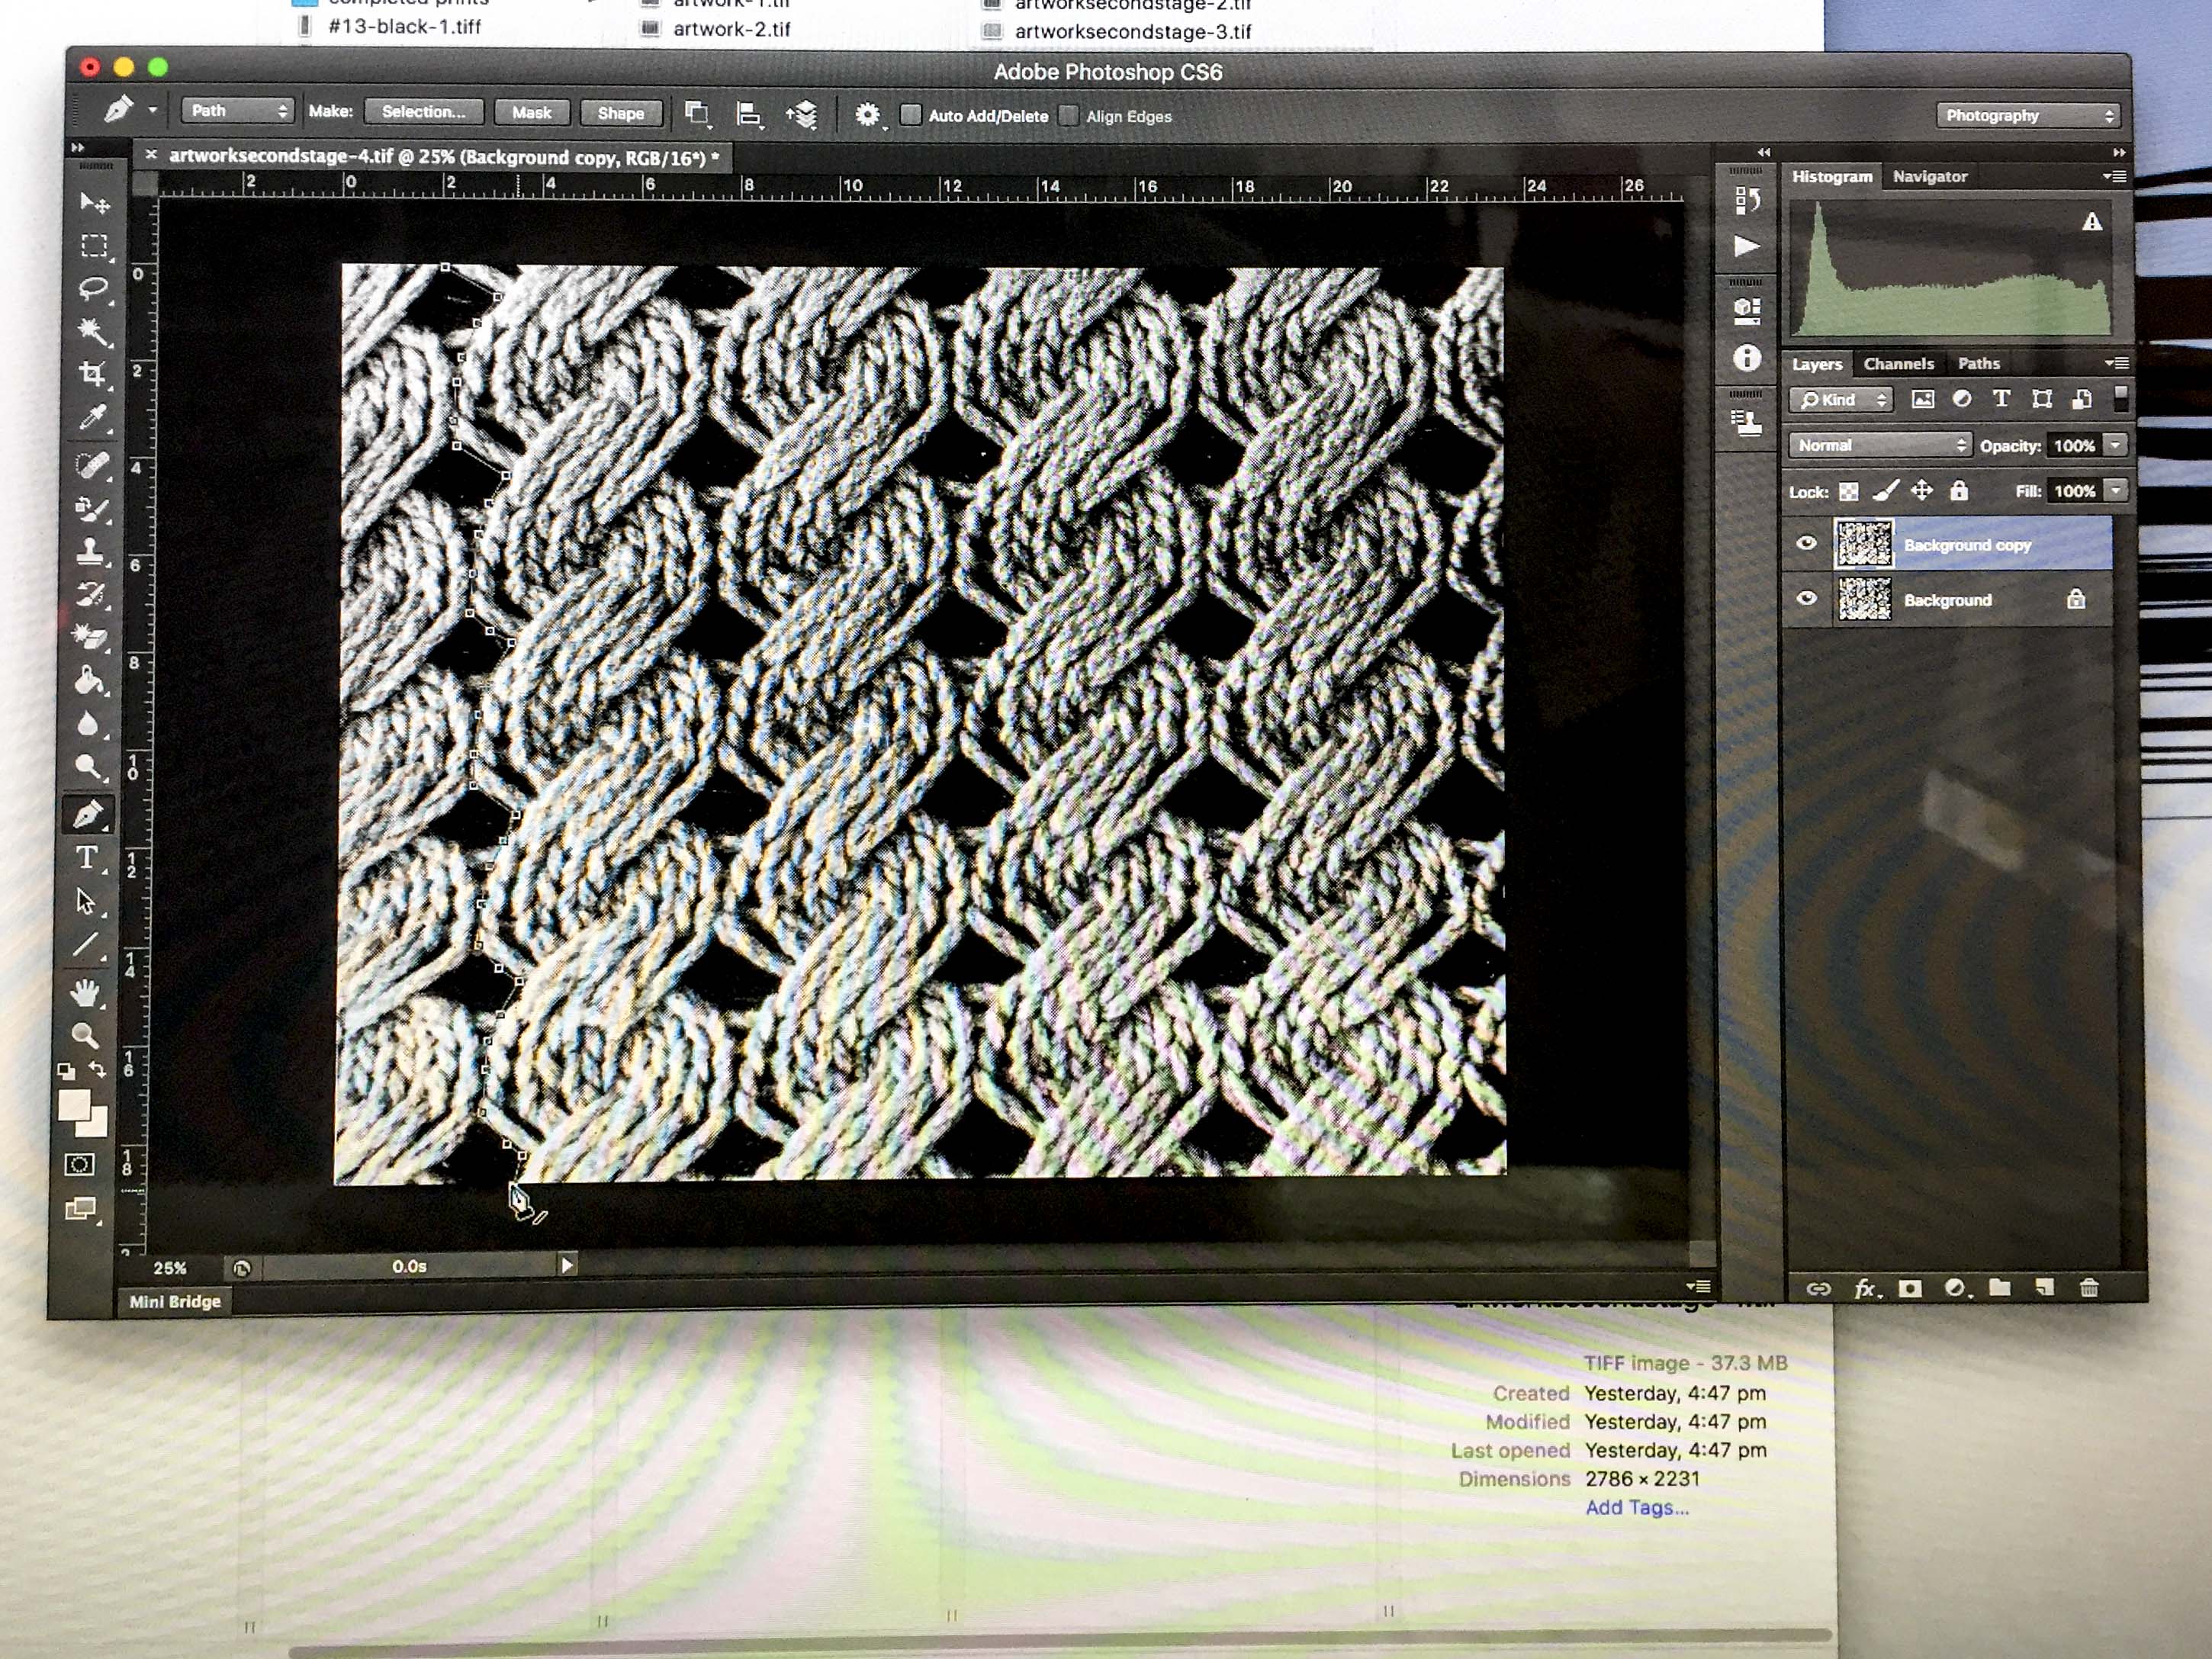This screenshot has width=2212, height=1659.
Task: Select the History Brush tool
Action: pos(91,594)
